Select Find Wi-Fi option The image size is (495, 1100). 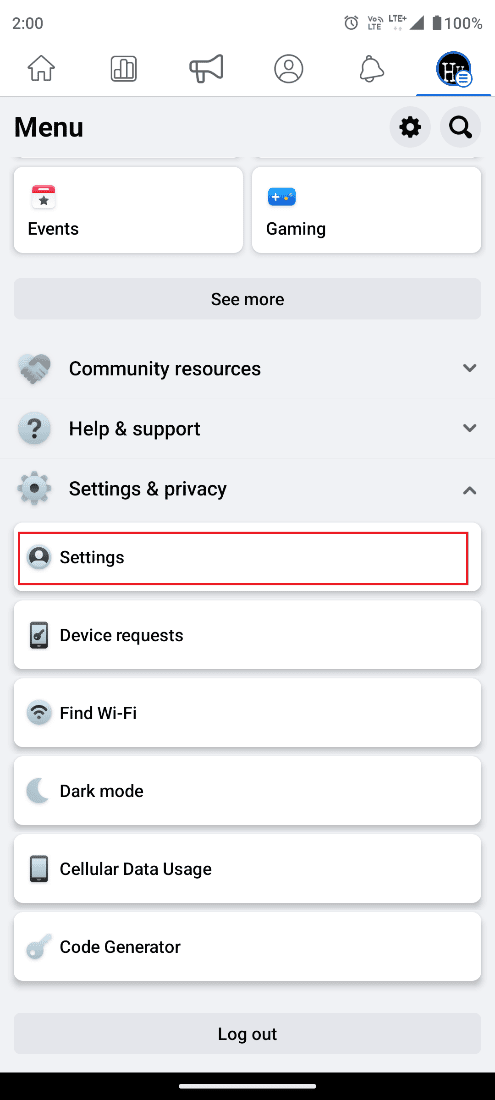248,713
